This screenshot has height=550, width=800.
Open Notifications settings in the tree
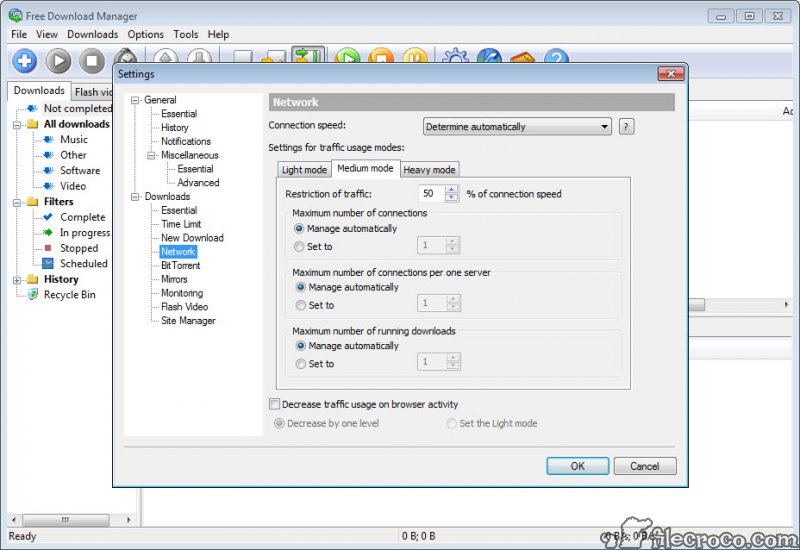[x=186, y=141]
